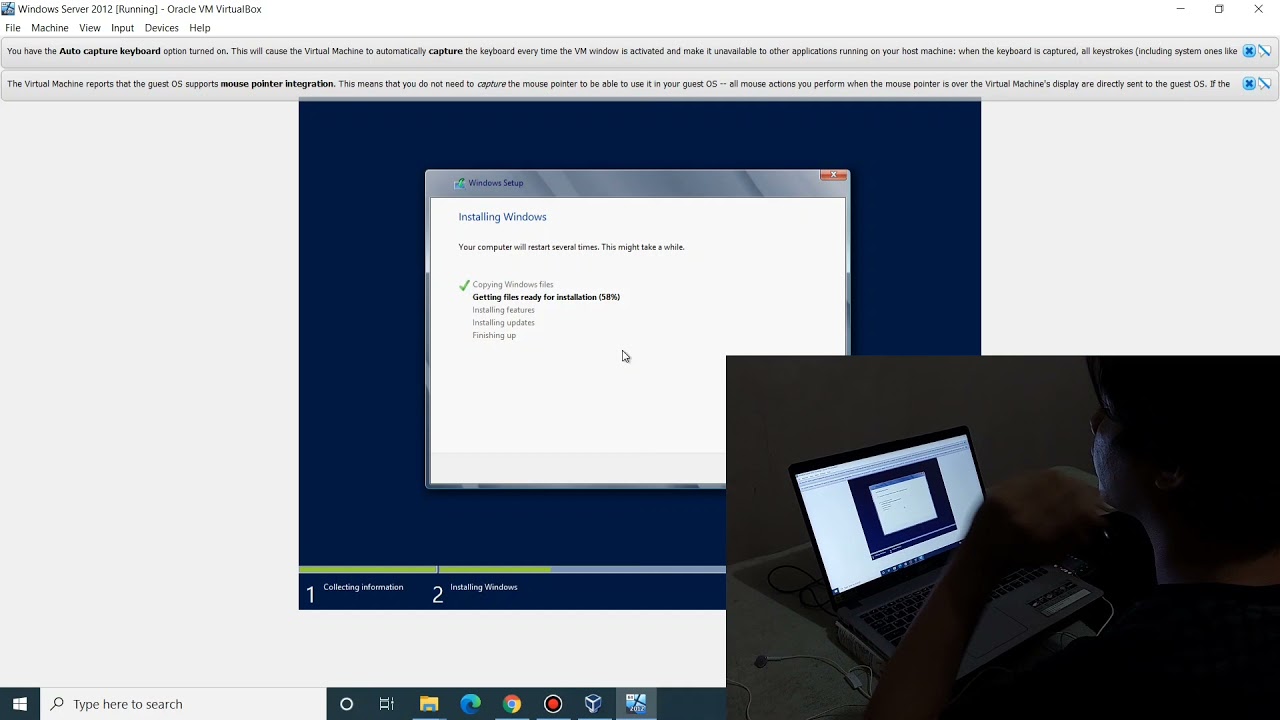Image resolution: width=1280 pixels, height=720 pixels.
Task: Open the Windows Start menu
Action: (20, 704)
